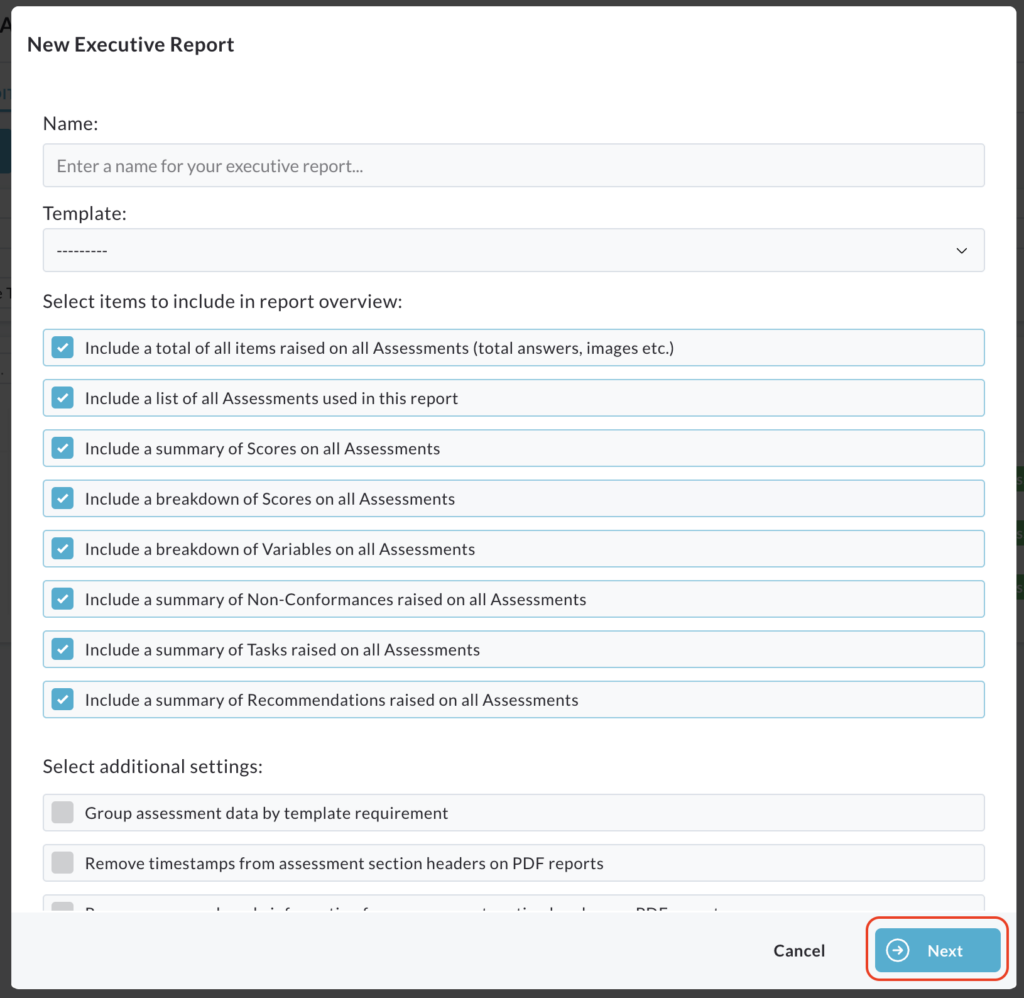The width and height of the screenshot is (1024, 998).
Task: Click 'Include a breakdown of Scores on all Assessments' label
Action: pyautogui.click(x=270, y=499)
